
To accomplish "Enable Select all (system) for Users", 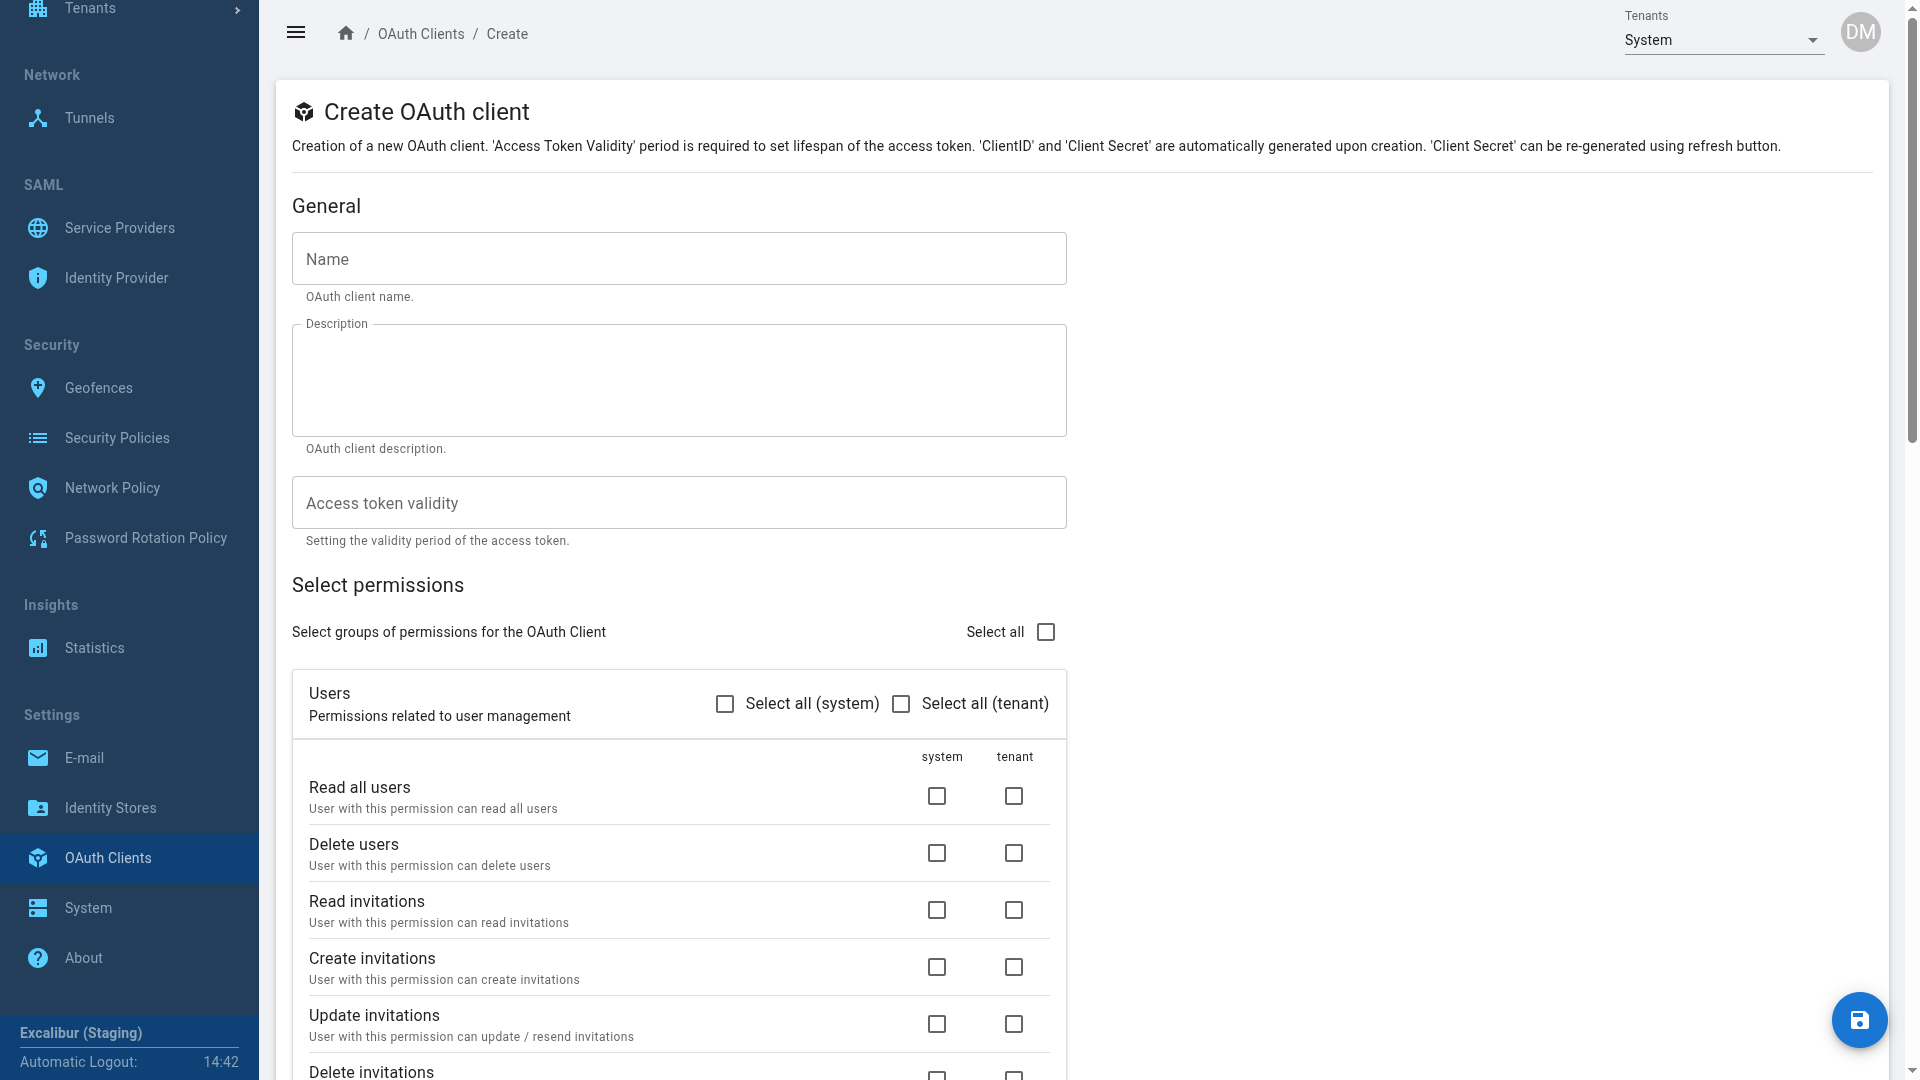I will [x=725, y=704].
